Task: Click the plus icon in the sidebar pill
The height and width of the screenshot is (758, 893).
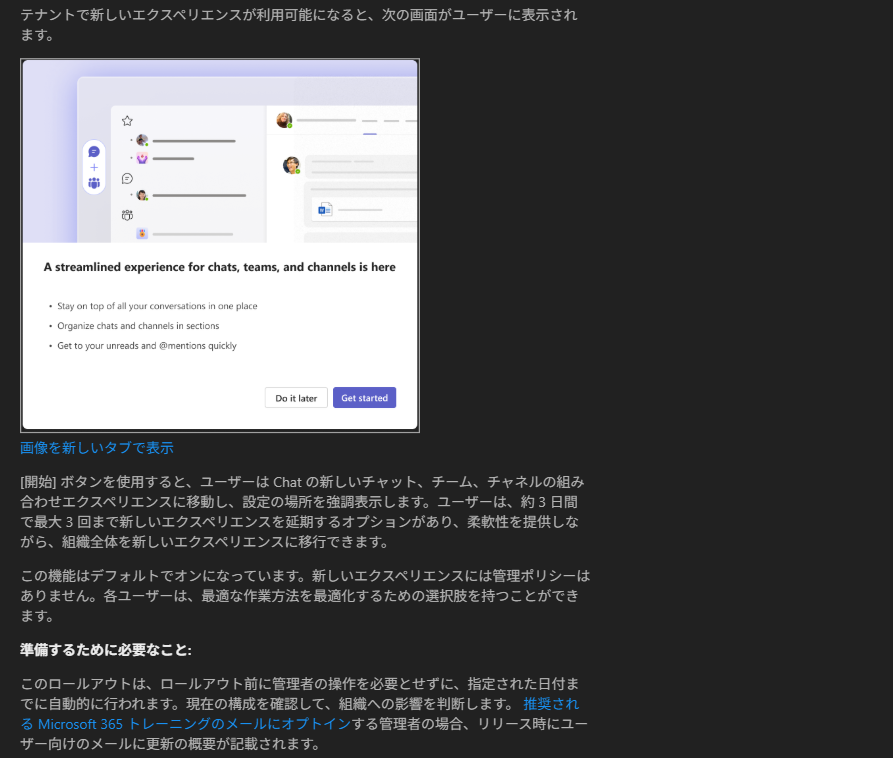Action: click(x=94, y=167)
